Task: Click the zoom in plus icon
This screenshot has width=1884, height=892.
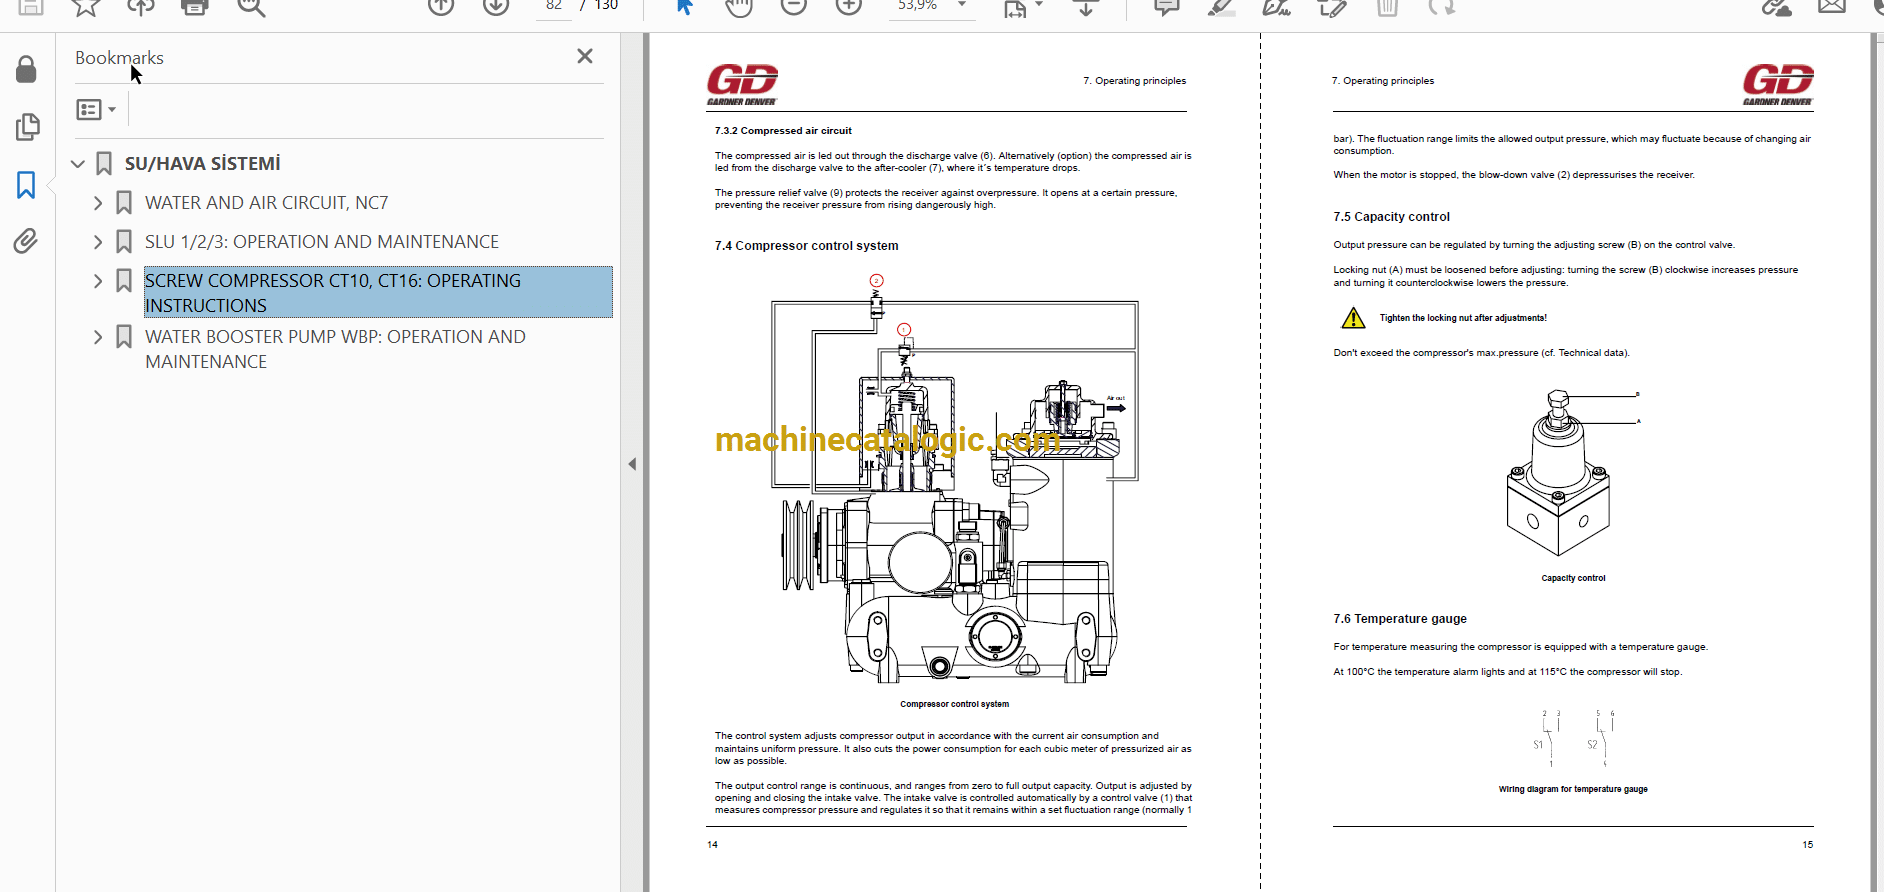Action: click(x=848, y=7)
